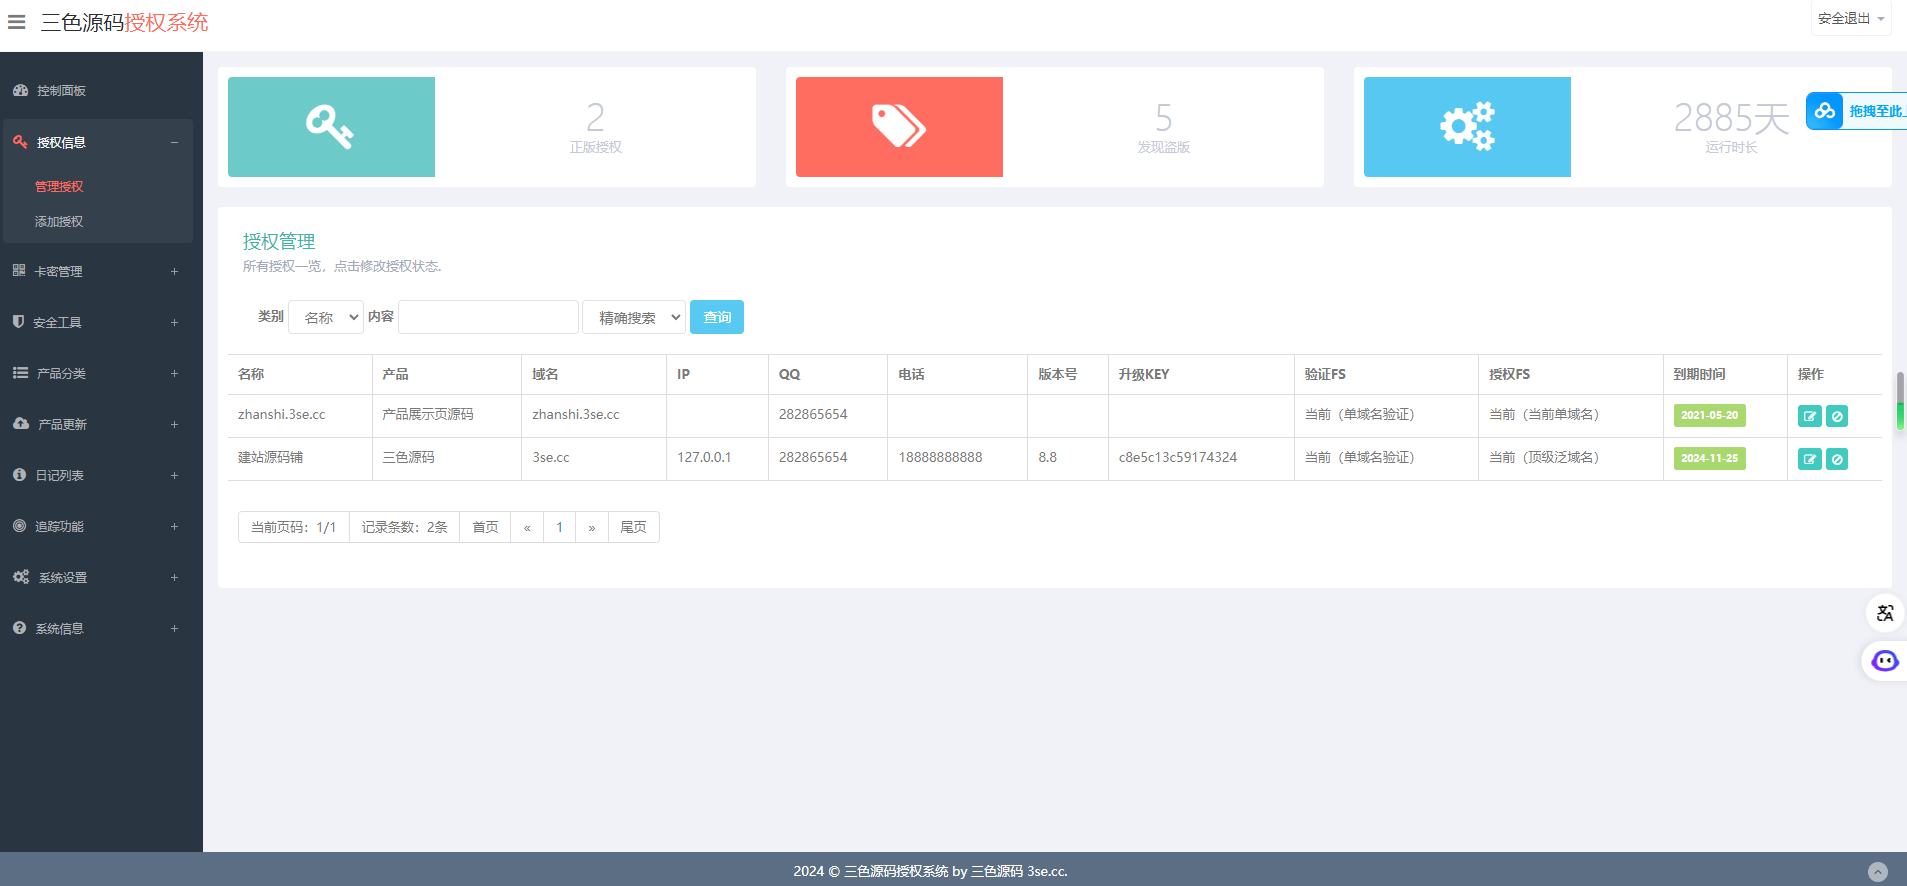Open the 类别 名称 dropdown
The width and height of the screenshot is (1907, 886).
[x=326, y=317]
